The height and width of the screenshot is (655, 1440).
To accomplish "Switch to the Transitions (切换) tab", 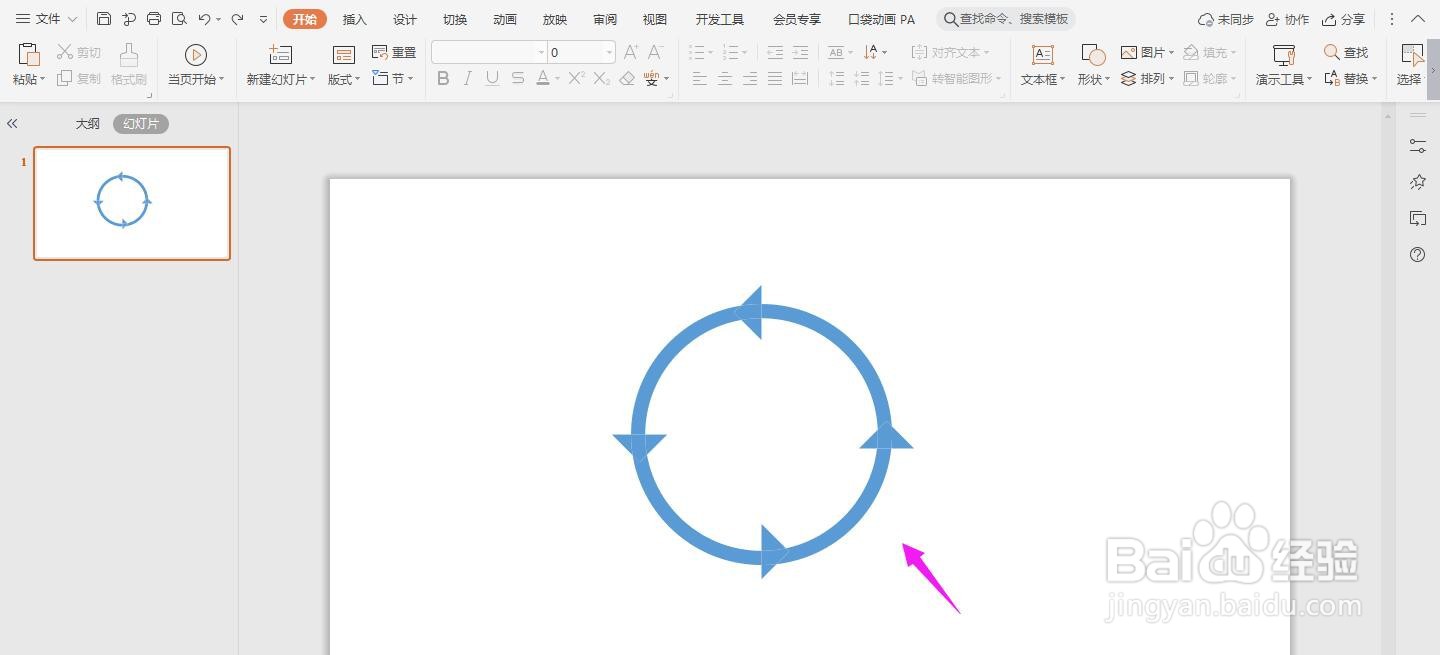I will [455, 19].
